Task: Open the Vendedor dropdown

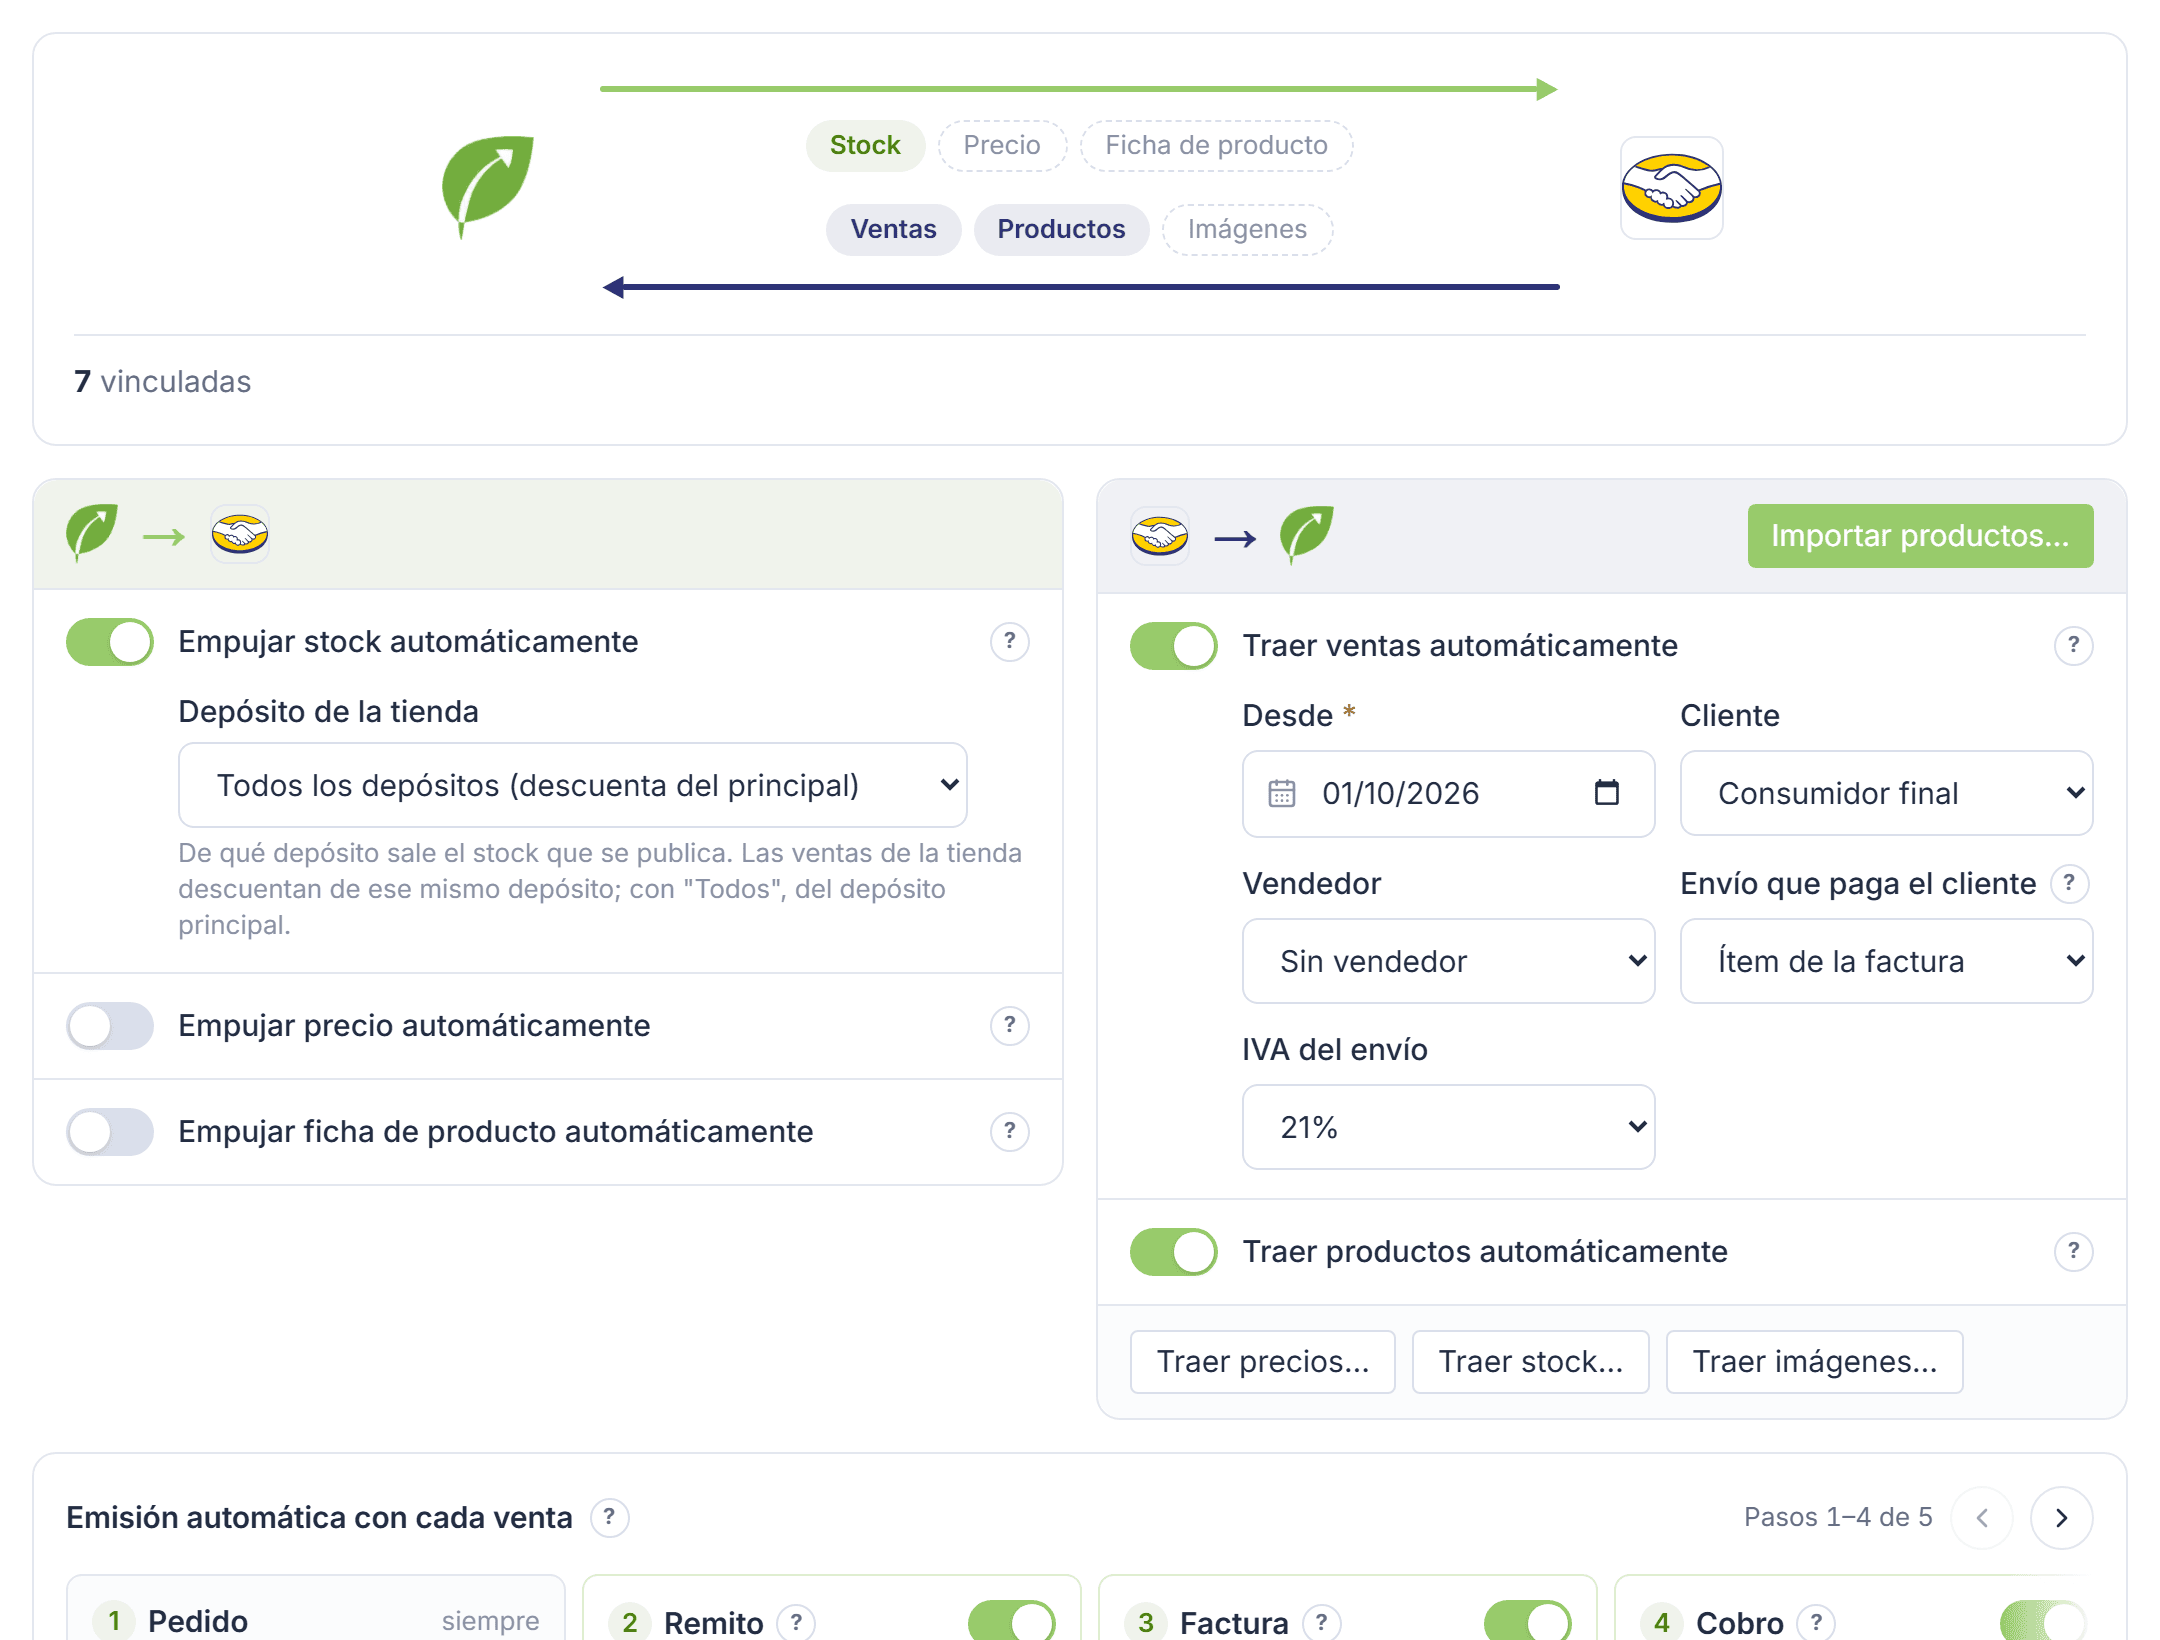Action: coord(1449,961)
